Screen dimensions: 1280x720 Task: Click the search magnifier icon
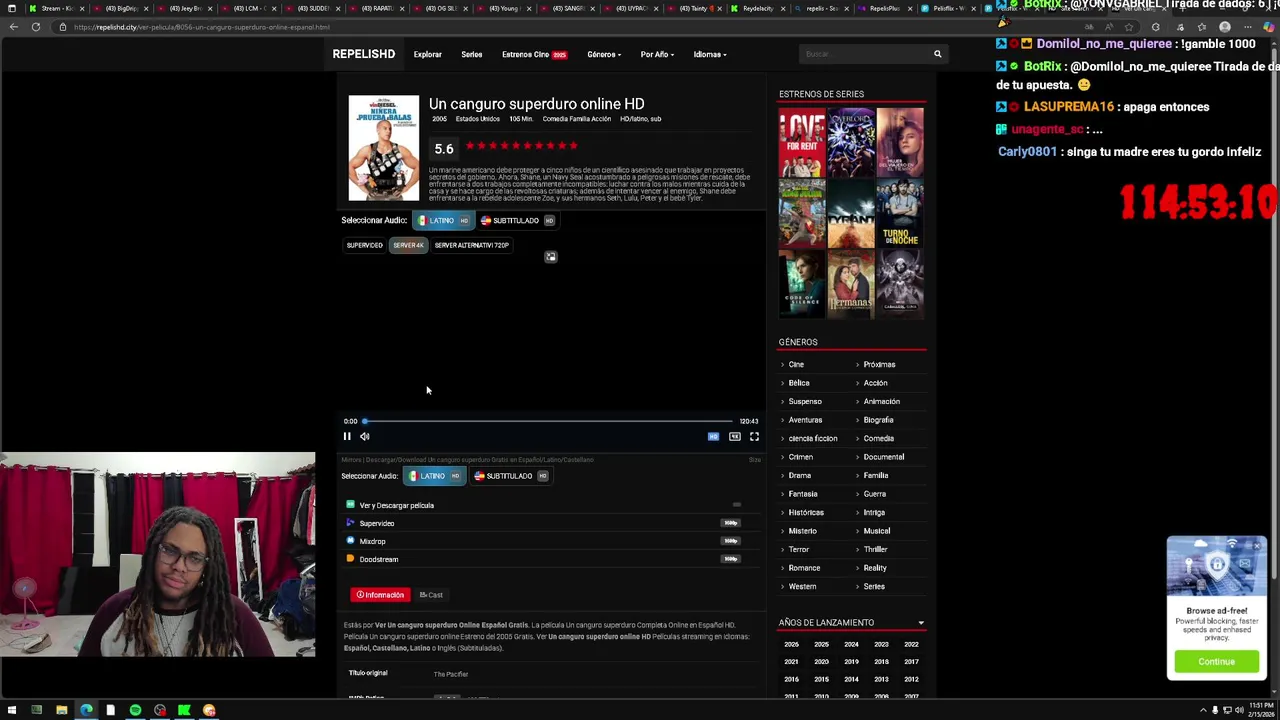pyautogui.click(x=937, y=54)
